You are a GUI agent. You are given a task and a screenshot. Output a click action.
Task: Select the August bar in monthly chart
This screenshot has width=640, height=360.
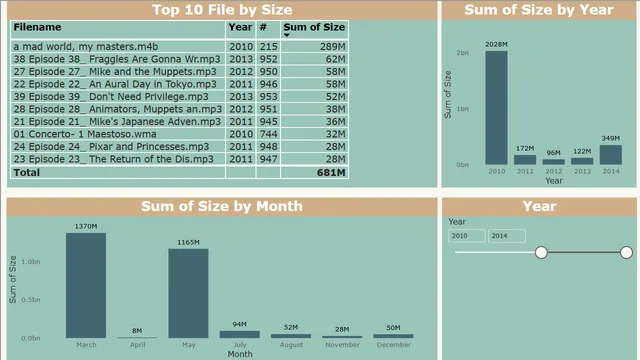291,336
